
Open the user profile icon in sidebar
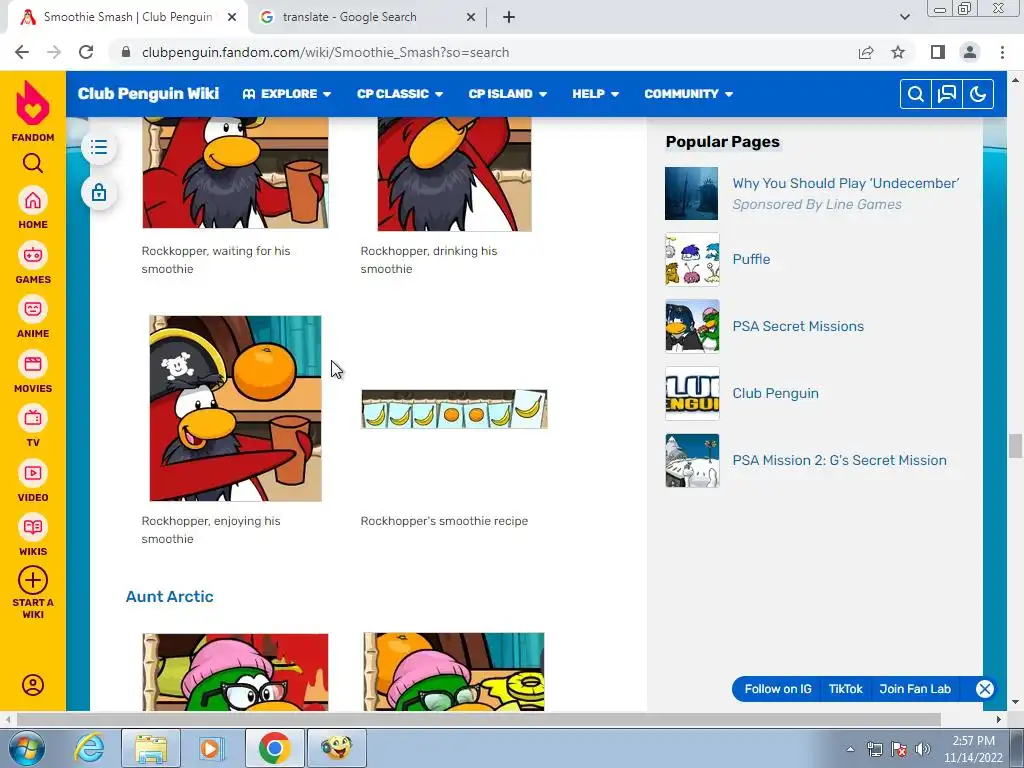pos(33,684)
